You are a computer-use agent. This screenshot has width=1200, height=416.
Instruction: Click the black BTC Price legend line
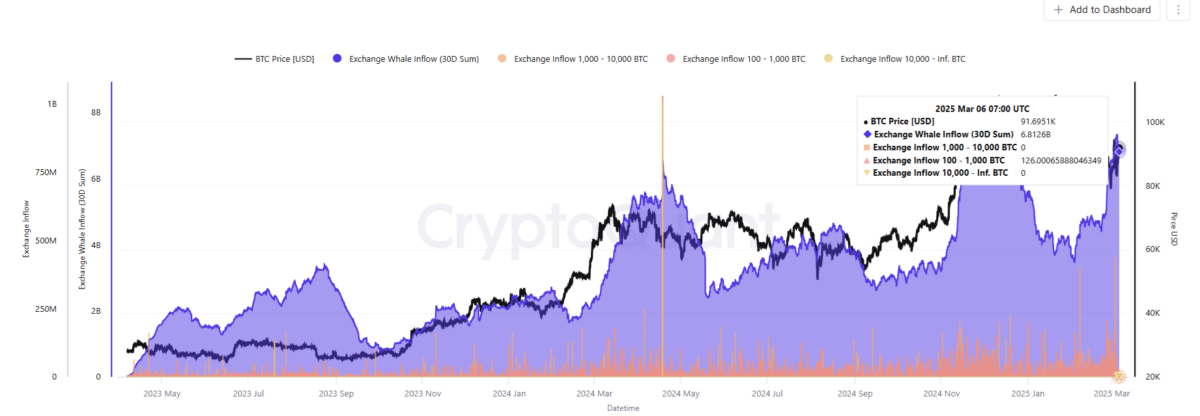click(243, 59)
